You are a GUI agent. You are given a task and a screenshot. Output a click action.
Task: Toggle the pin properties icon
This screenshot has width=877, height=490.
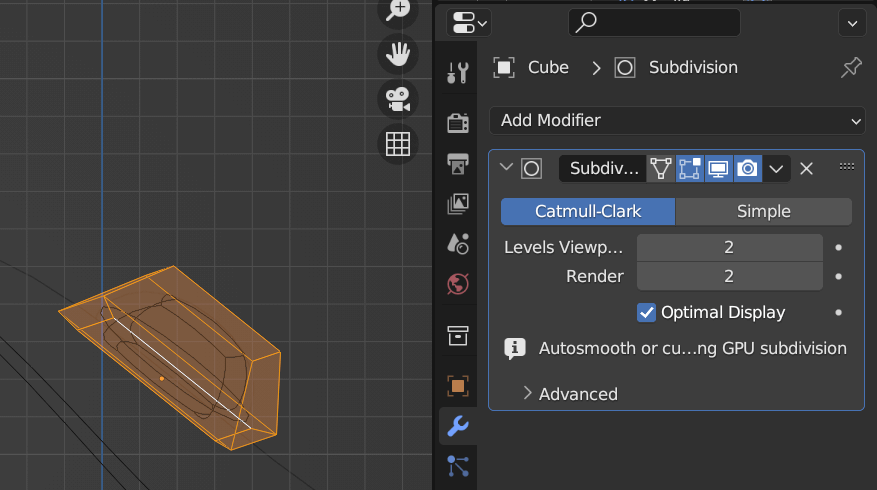click(851, 68)
